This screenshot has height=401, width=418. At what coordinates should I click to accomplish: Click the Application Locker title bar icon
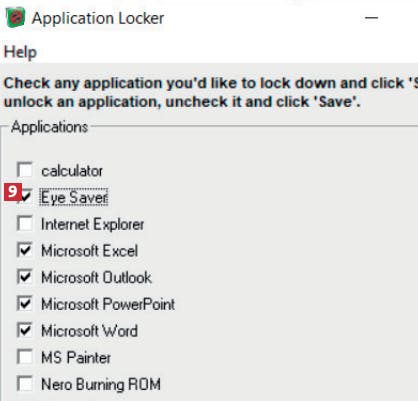tap(15, 18)
